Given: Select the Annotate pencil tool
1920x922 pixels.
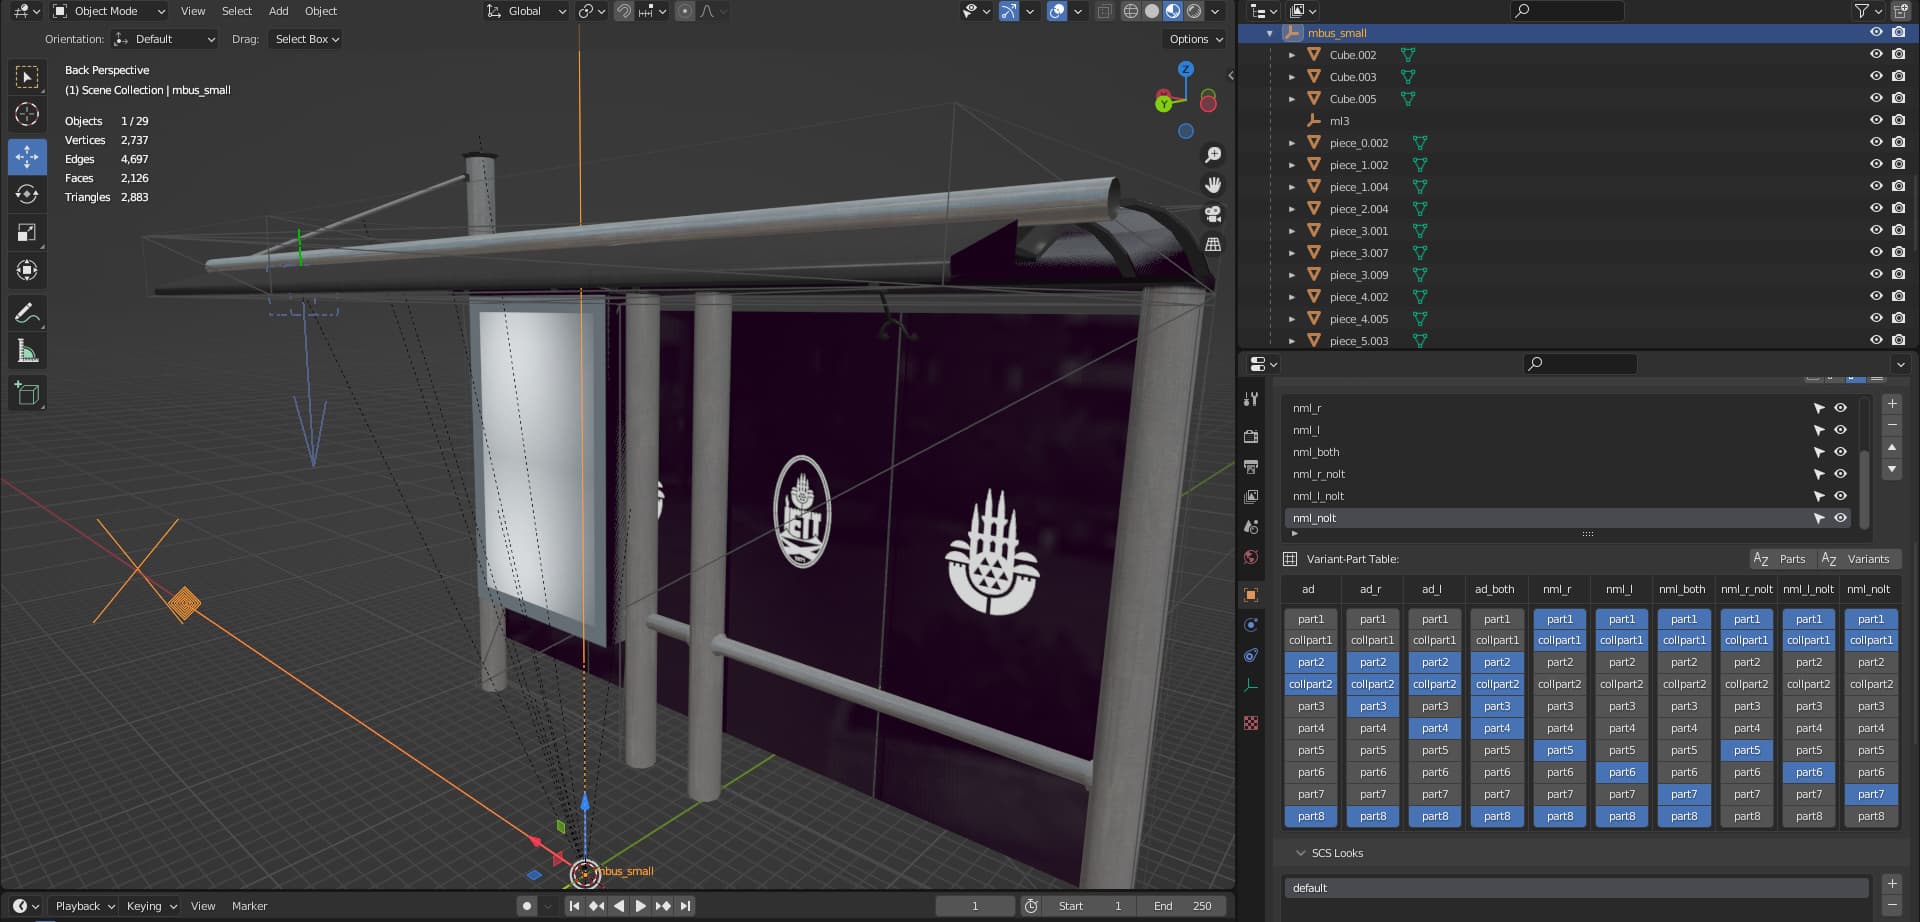Looking at the screenshot, I should 27,314.
